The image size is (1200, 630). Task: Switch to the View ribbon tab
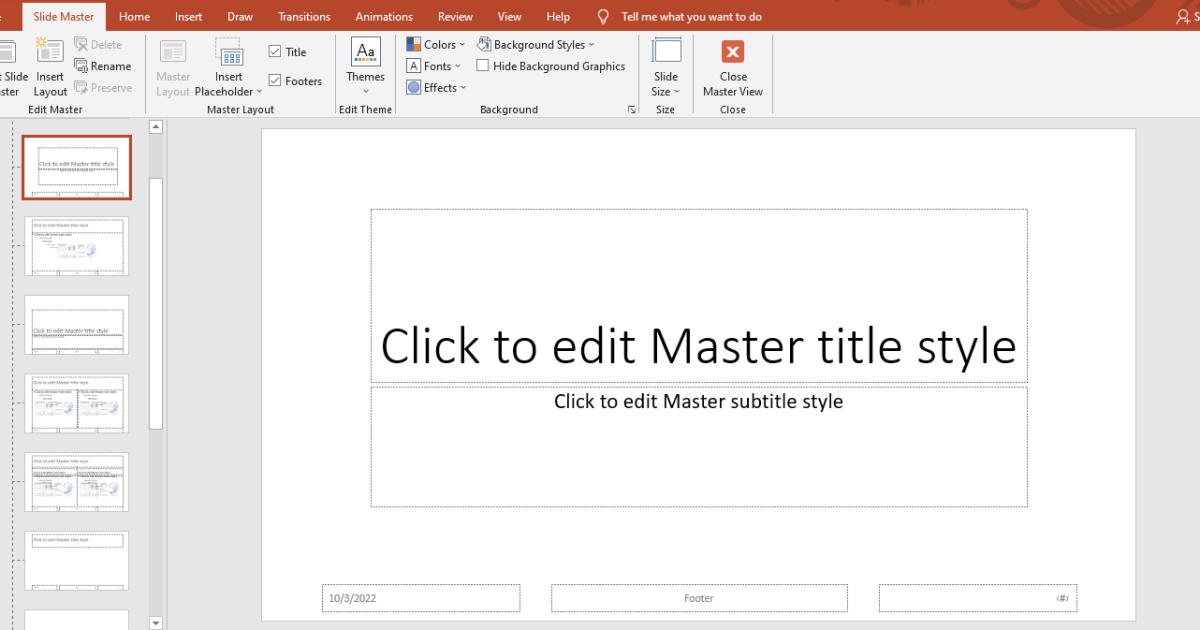click(x=510, y=16)
